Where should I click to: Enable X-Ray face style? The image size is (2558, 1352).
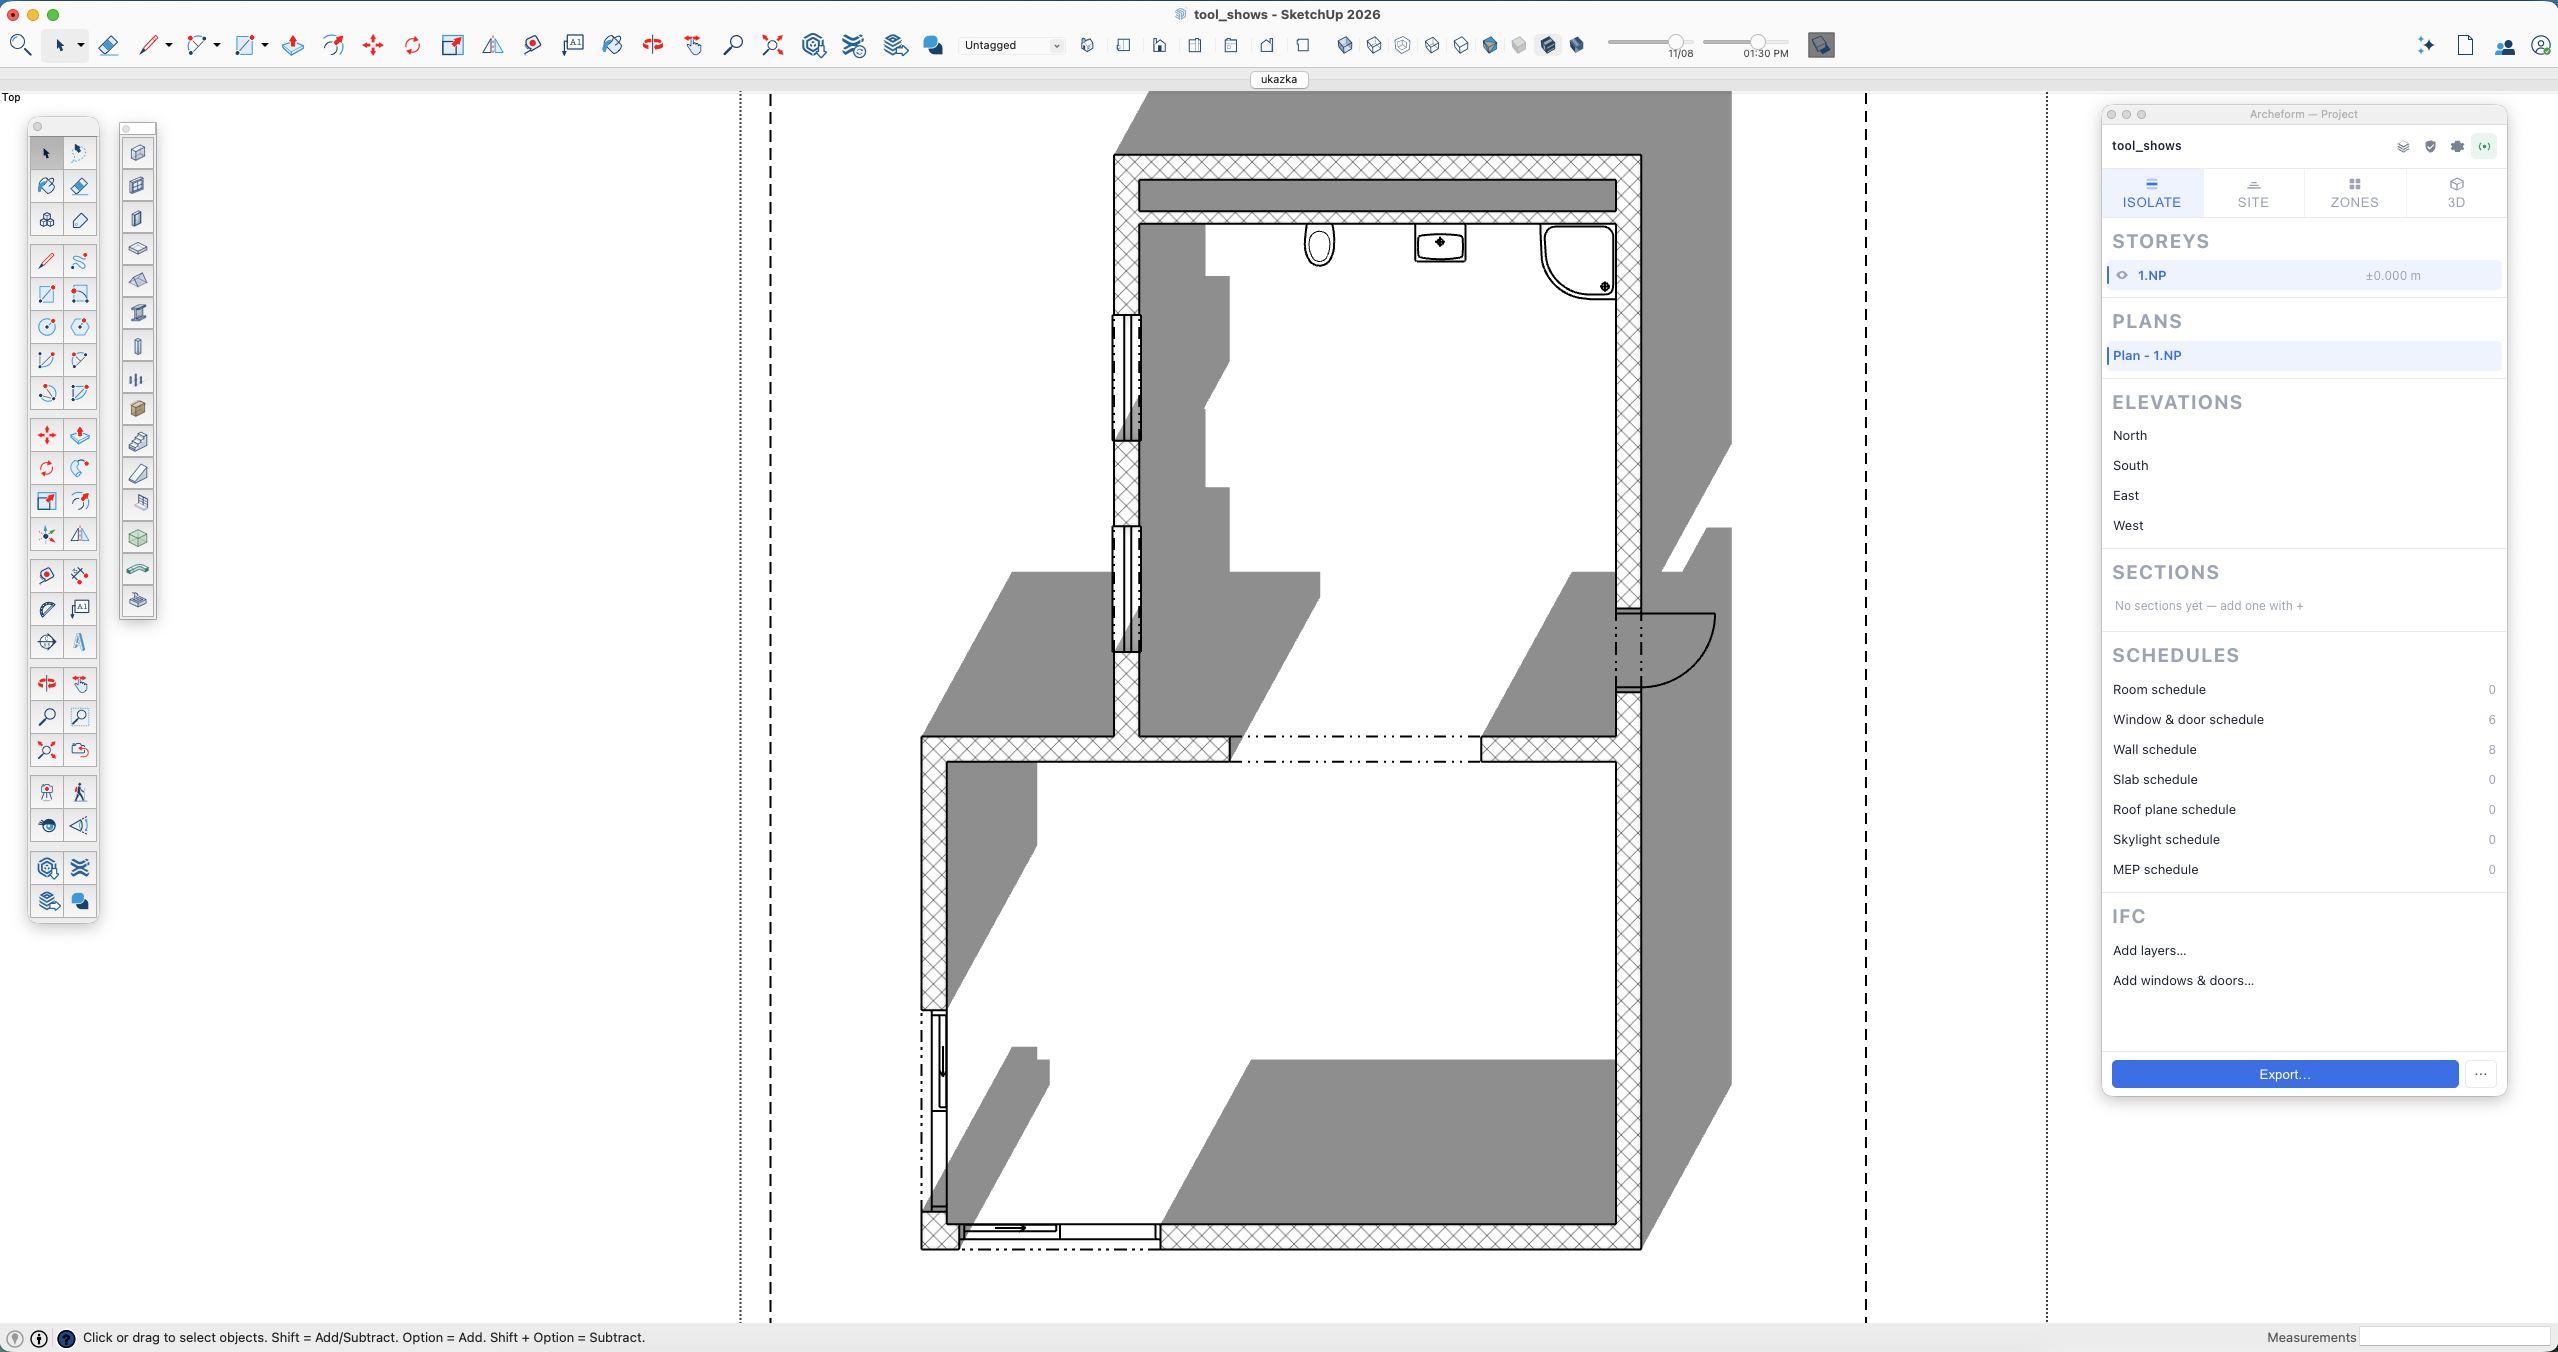pos(1345,45)
